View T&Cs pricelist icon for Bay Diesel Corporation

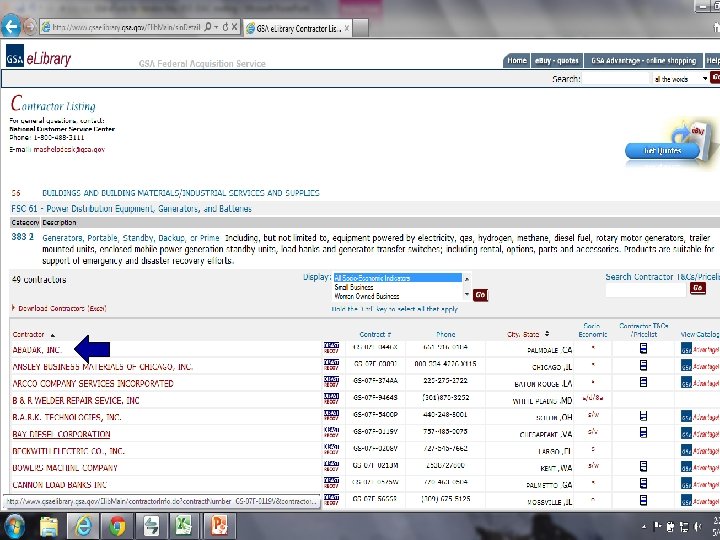tap(643, 433)
